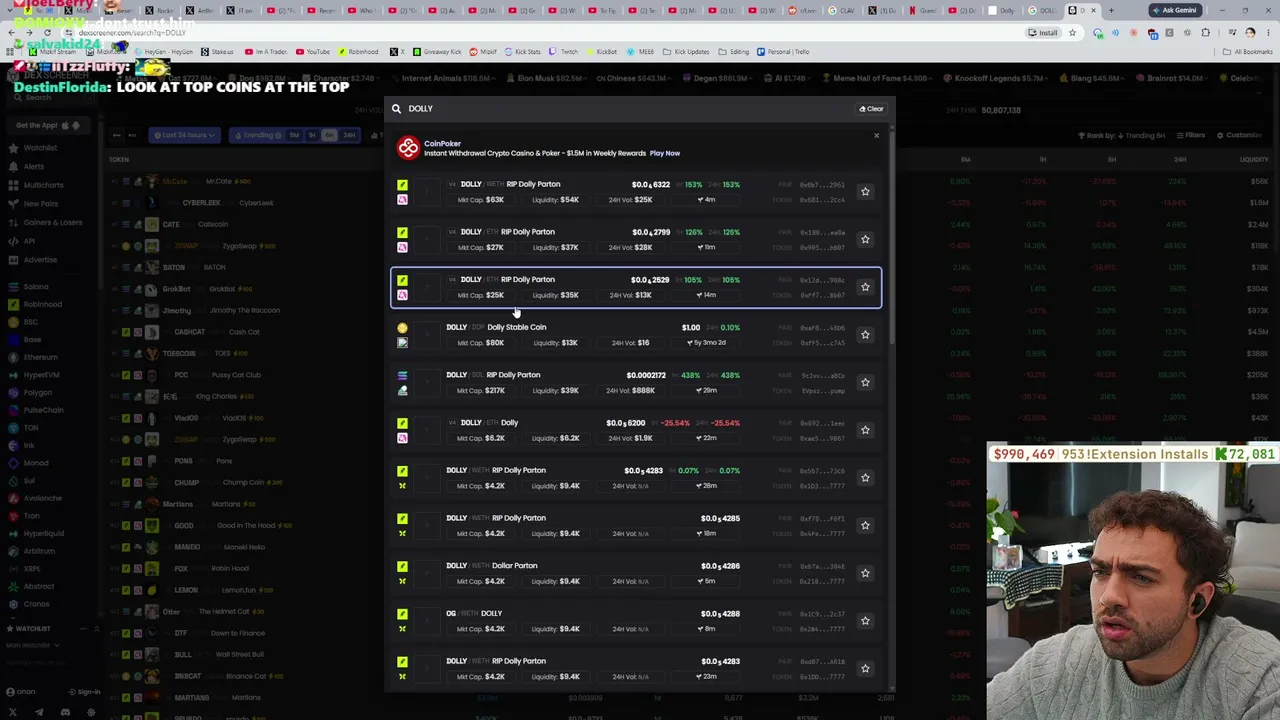1280x720 pixels.
Task: Star the DOLLY/WETH result with $63K market cap
Action: click(865, 191)
